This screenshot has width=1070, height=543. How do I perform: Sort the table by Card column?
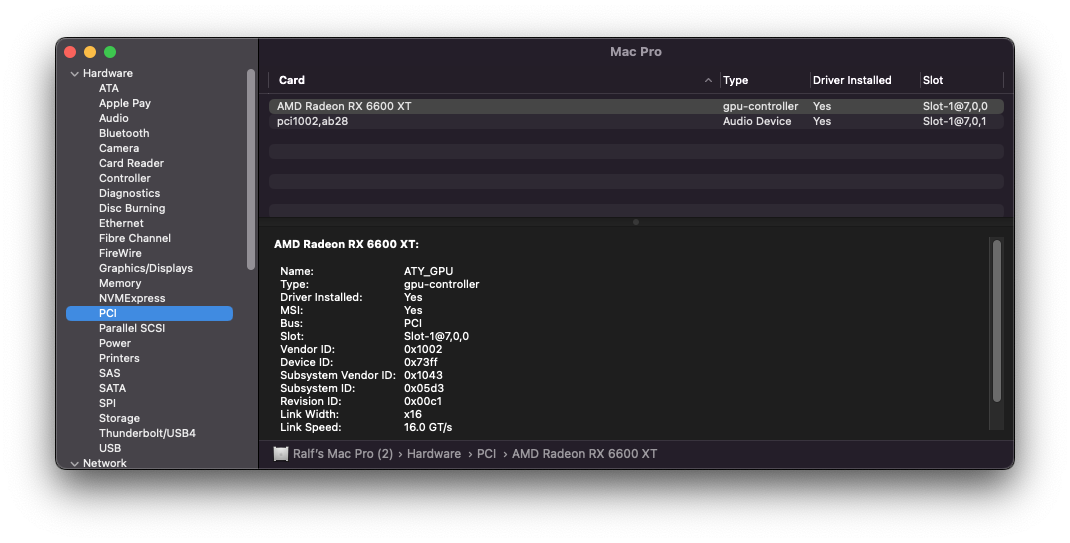point(291,80)
